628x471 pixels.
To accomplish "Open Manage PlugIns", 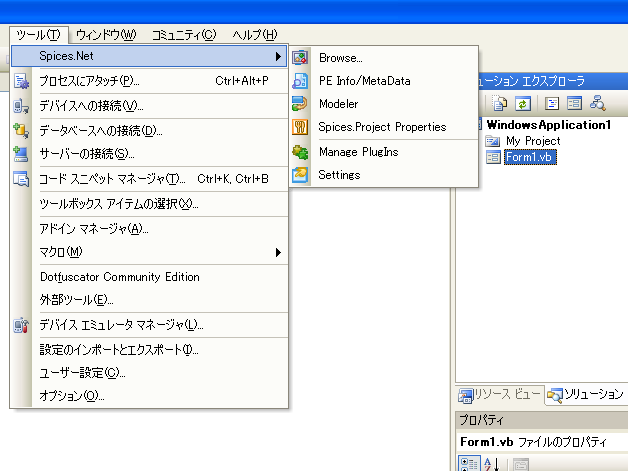I will [x=384, y=152].
